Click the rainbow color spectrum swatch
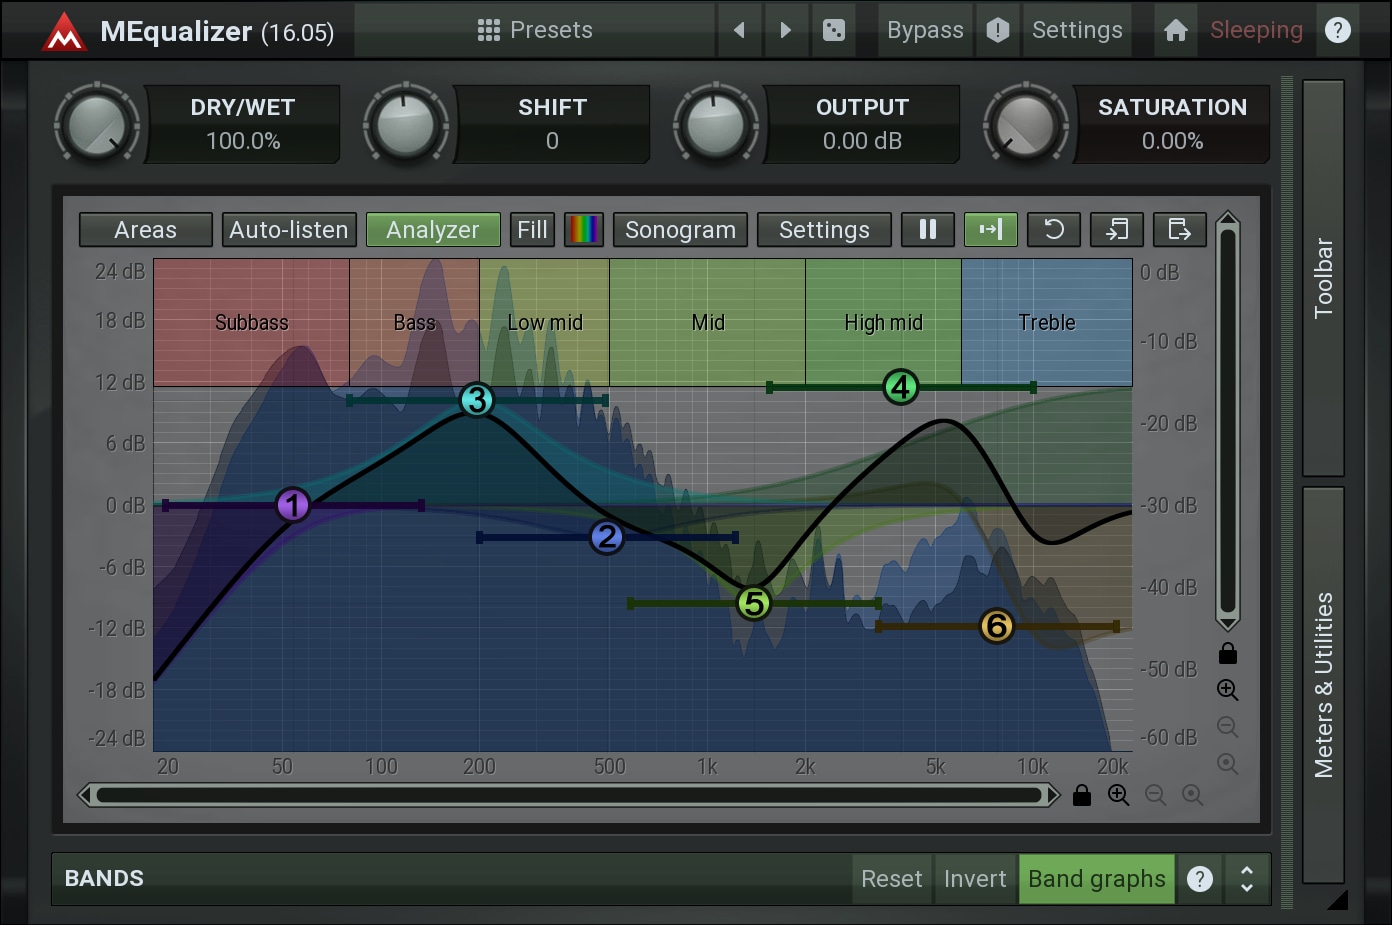This screenshot has height=925, width=1392. 584,230
